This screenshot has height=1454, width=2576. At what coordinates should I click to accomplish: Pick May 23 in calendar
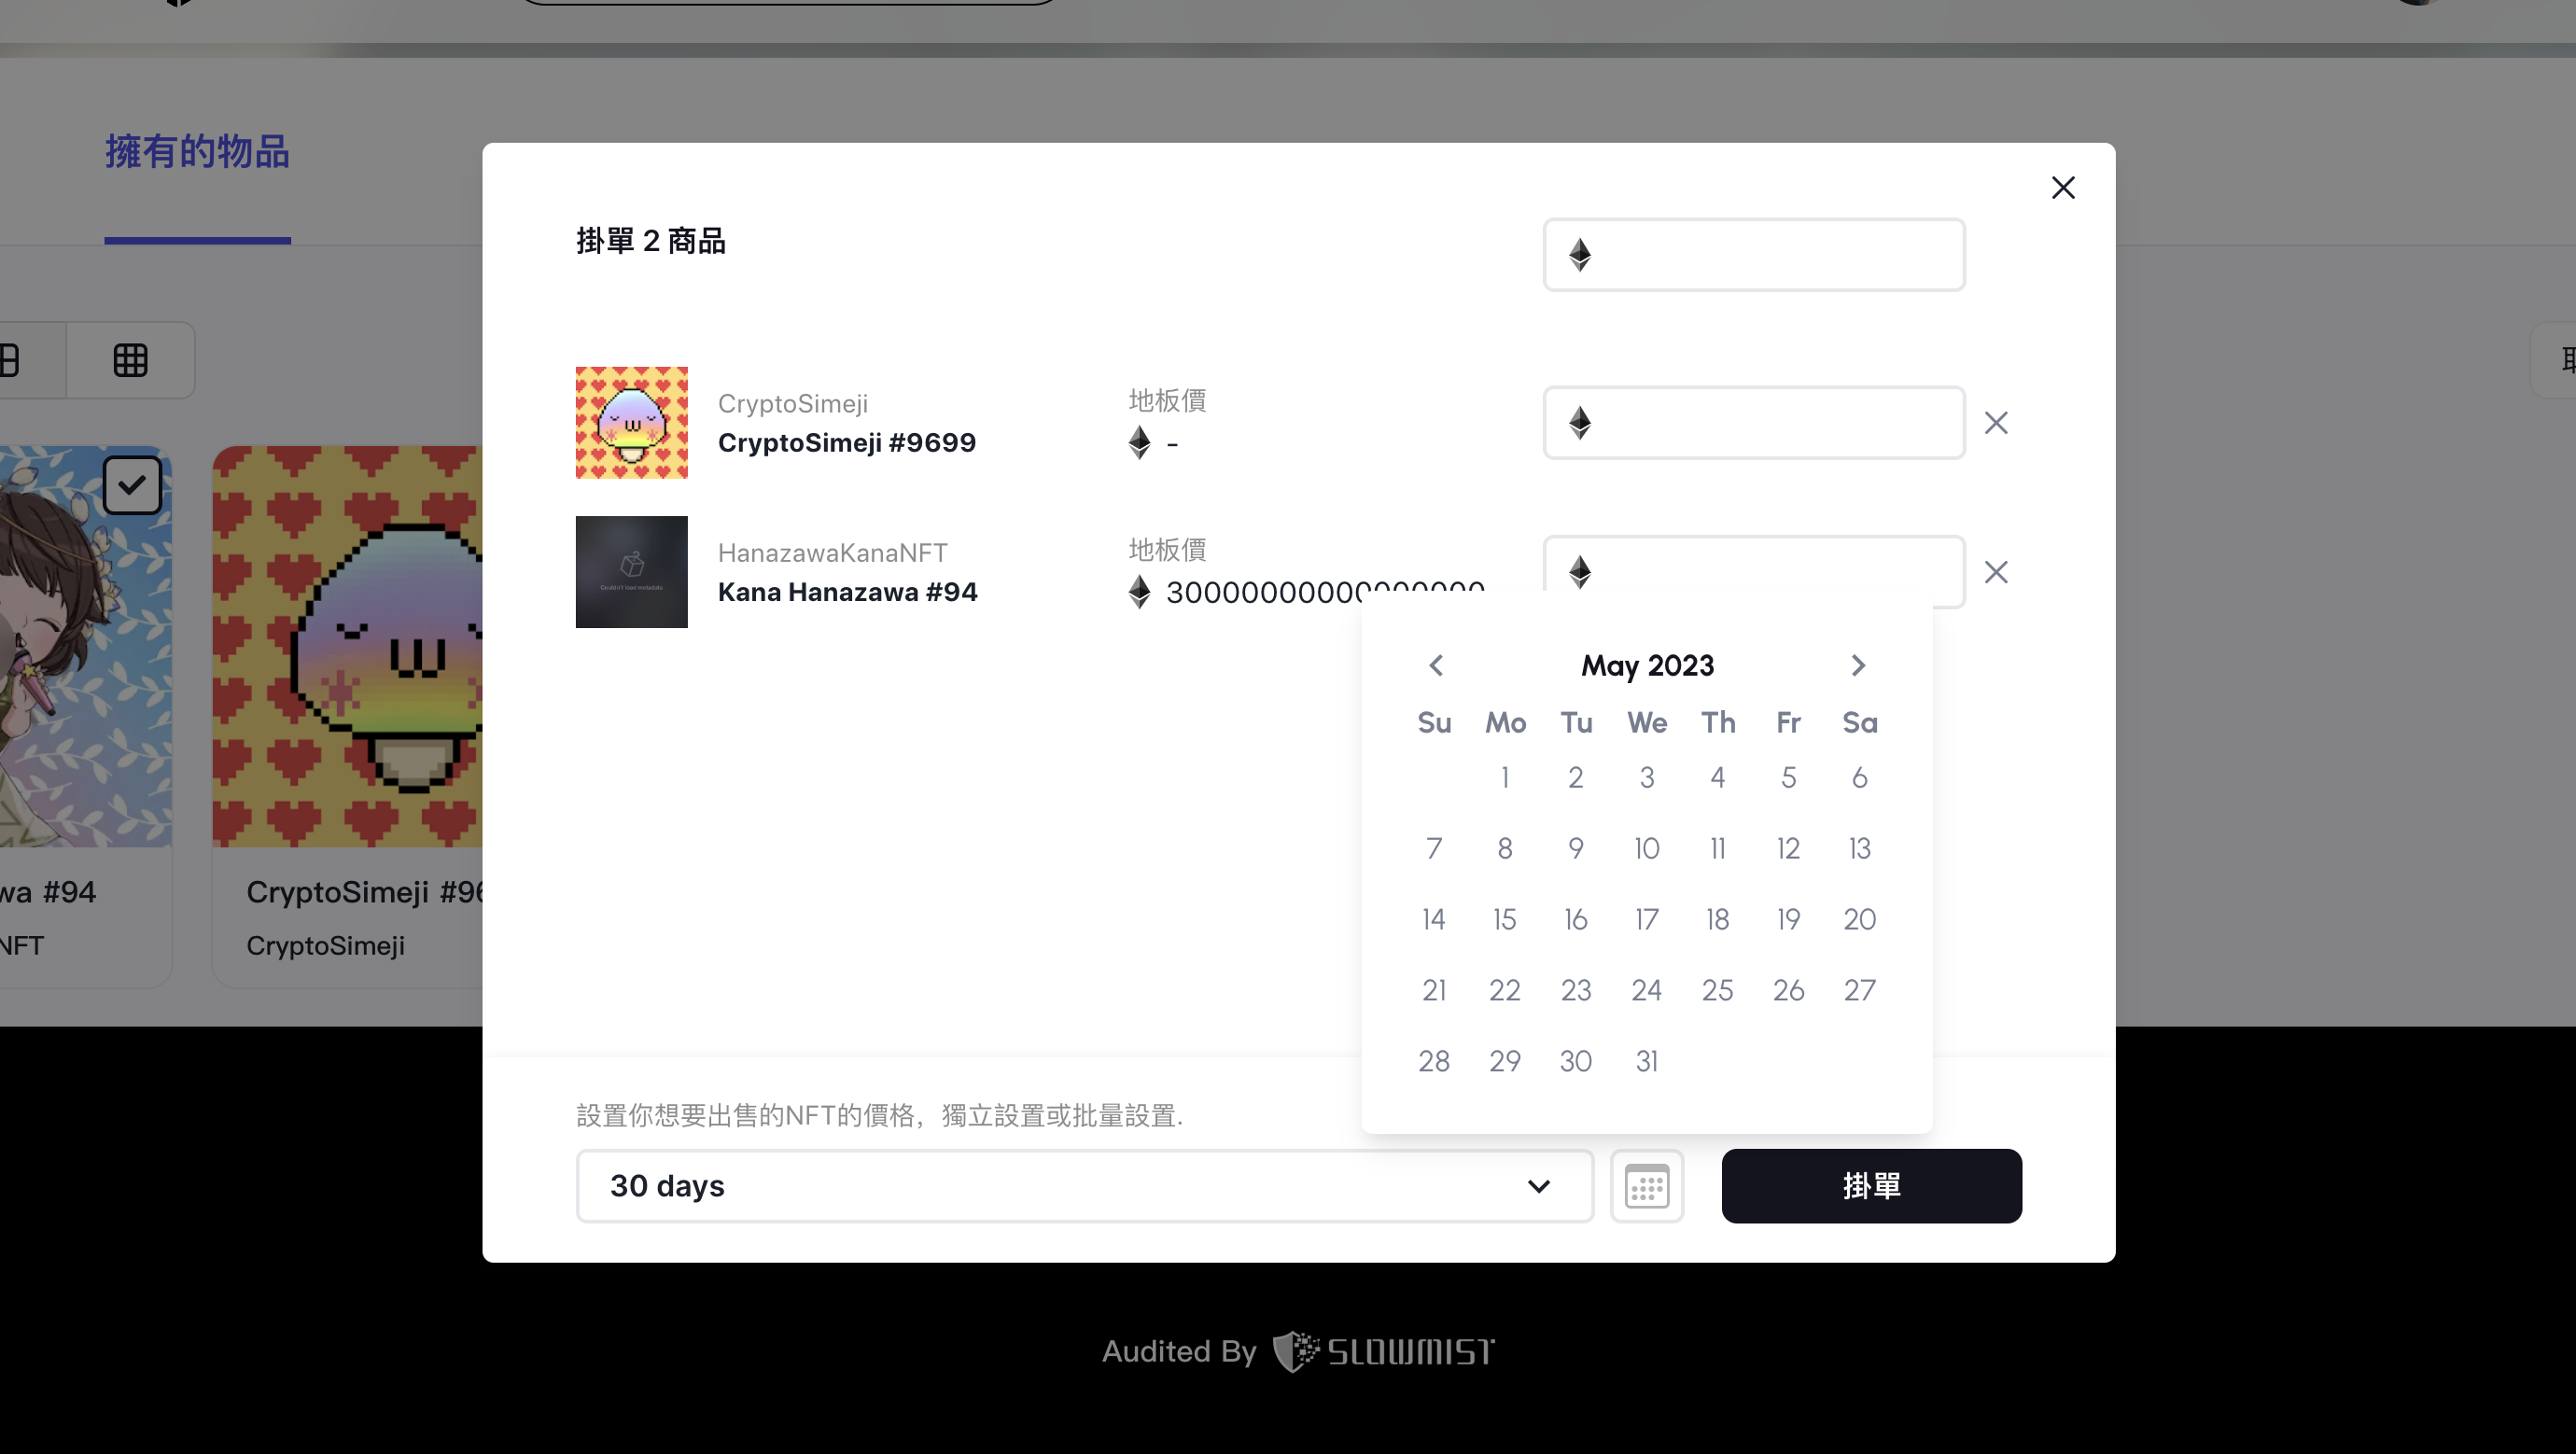point(1576,991)
